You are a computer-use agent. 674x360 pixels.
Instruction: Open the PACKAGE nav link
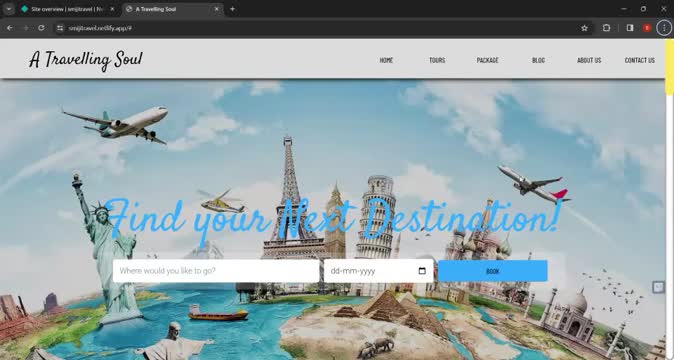pyautogui.click(x=487, y=60)
